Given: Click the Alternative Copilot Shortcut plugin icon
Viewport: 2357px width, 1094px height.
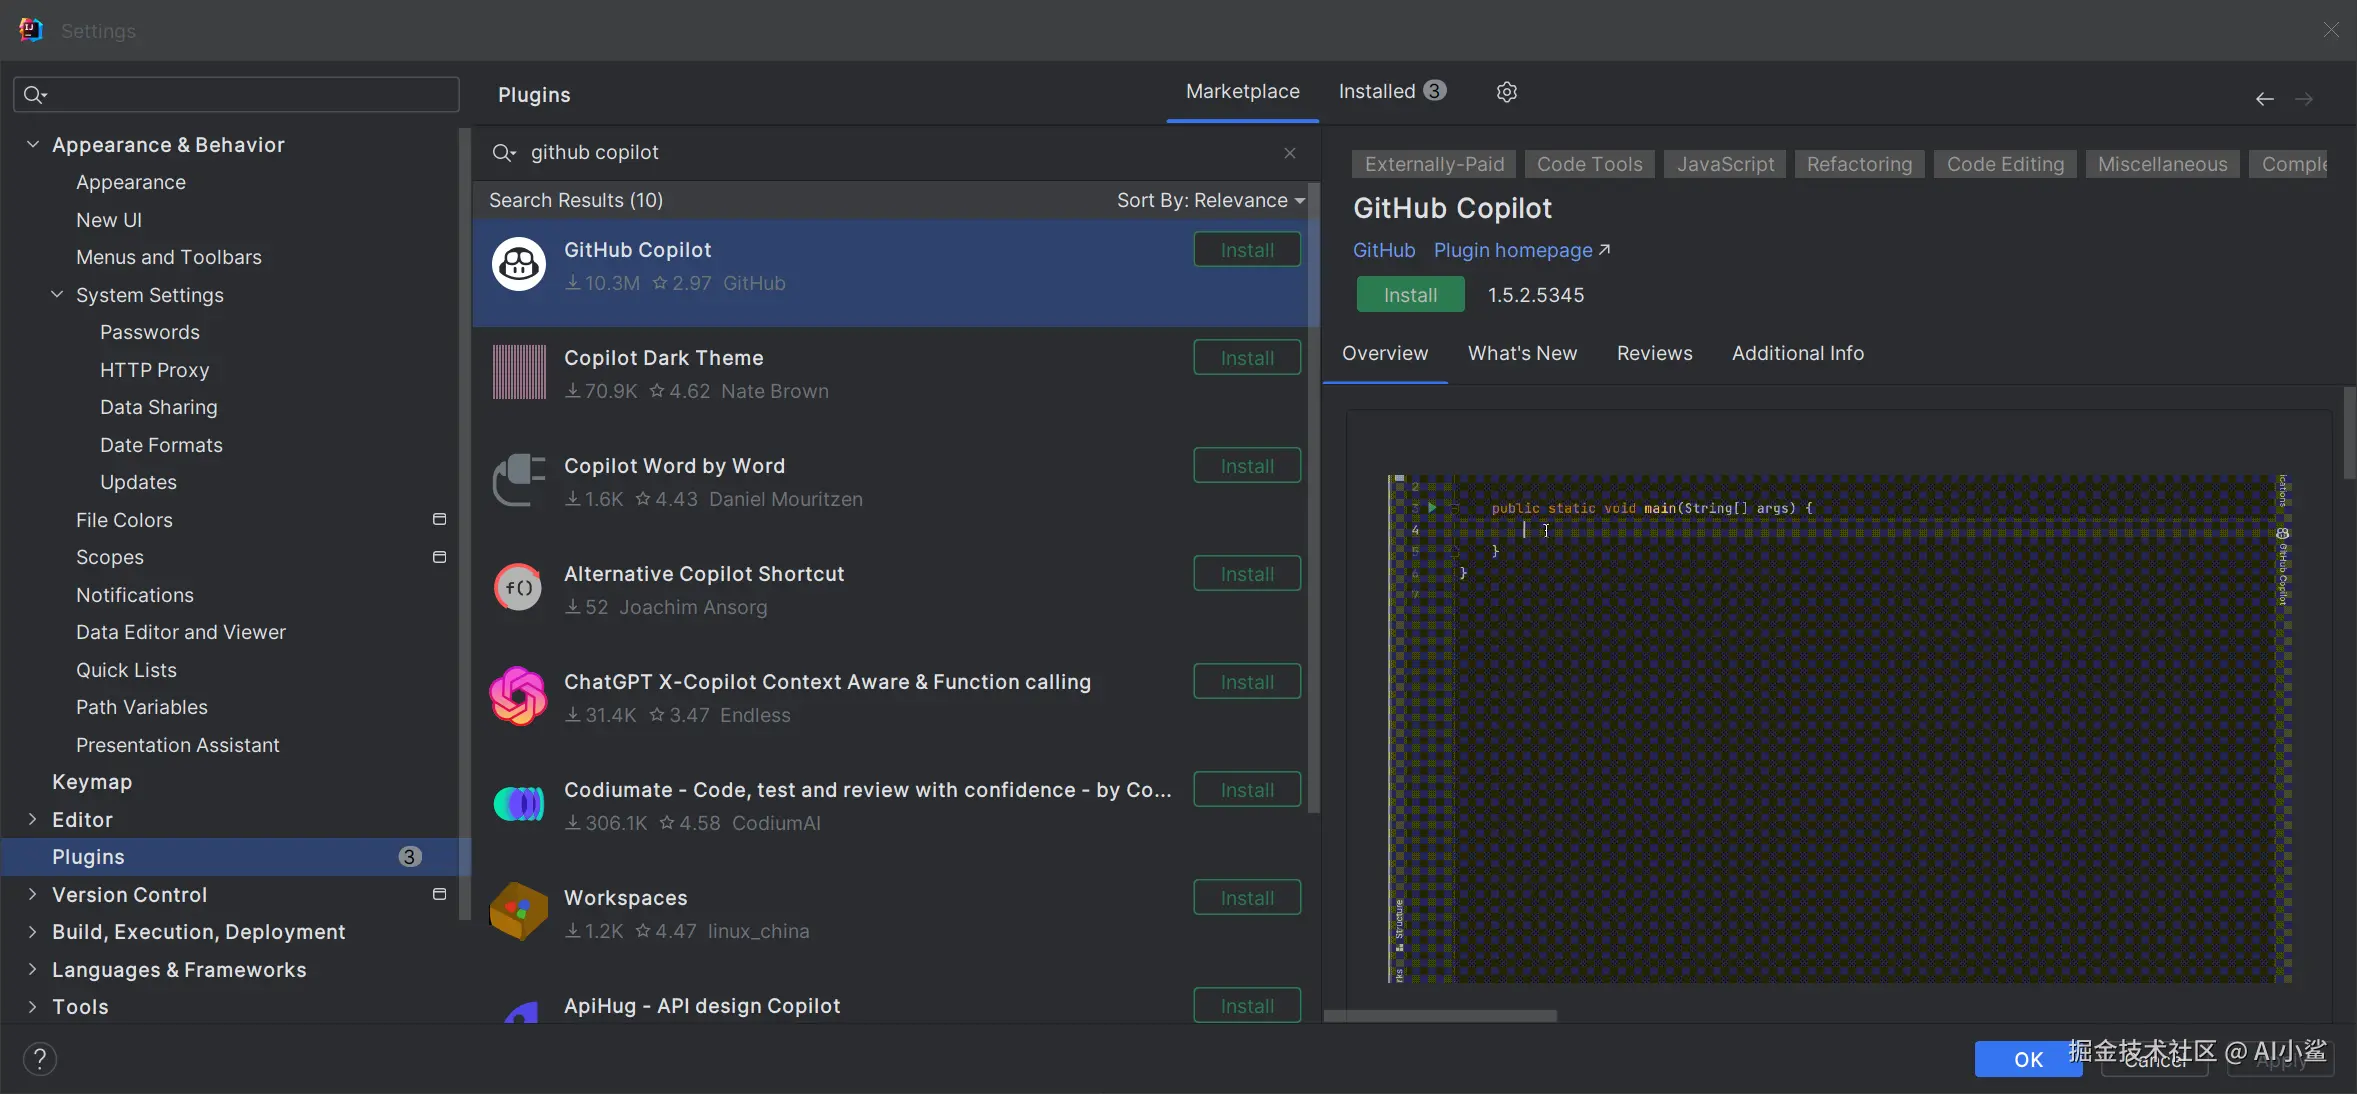Looking at the screenshot, I should 519,589.
